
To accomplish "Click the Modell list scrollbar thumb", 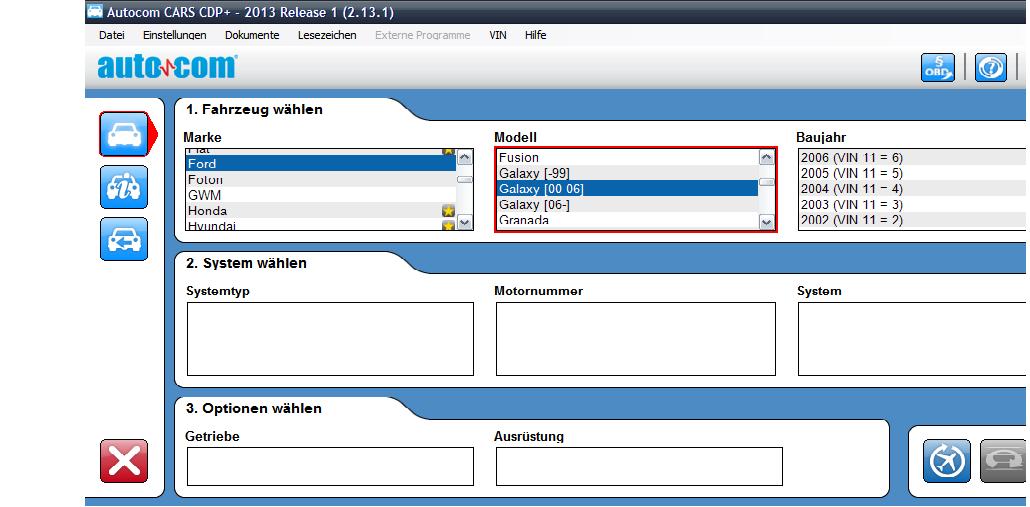I will coord(767,182).
